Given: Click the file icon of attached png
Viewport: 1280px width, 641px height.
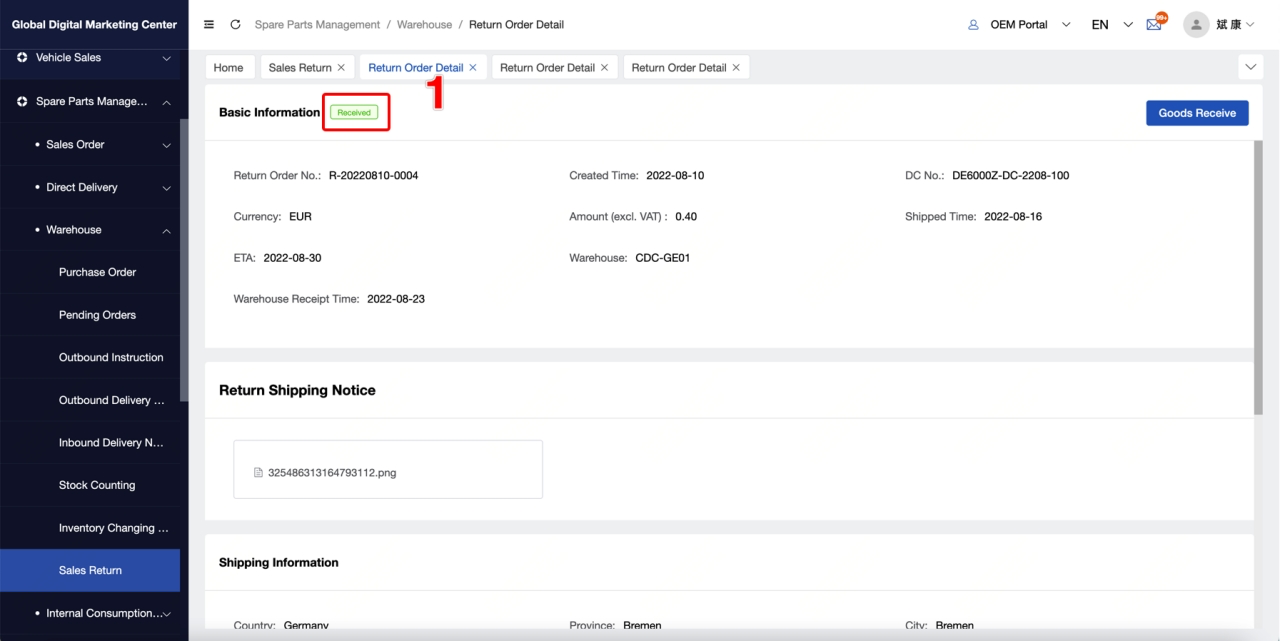Looking at the screenshot, I should pos(258,473).
